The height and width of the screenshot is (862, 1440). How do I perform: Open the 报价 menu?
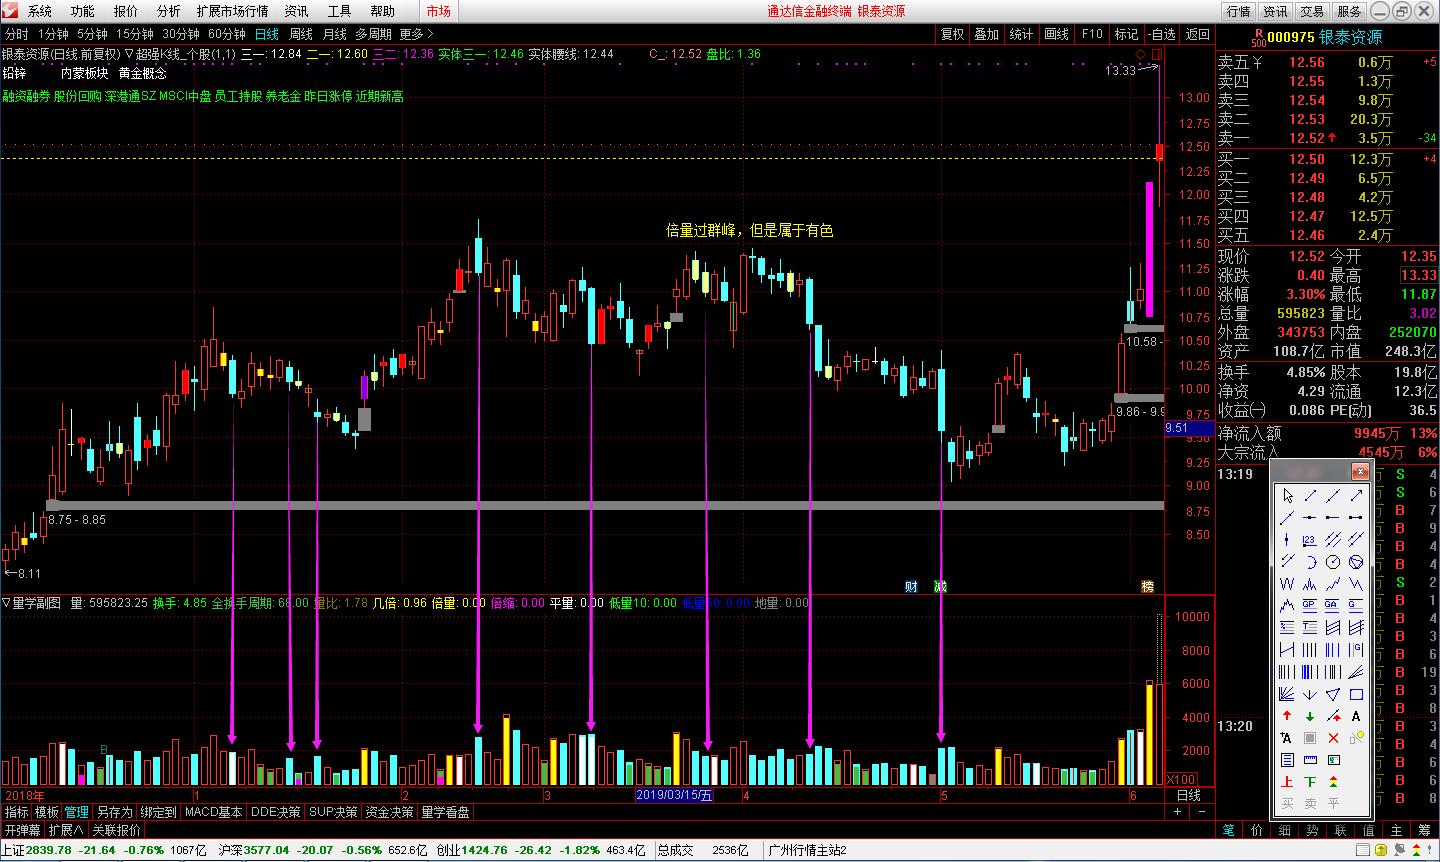pyautogui.click(x=126, y=11)
